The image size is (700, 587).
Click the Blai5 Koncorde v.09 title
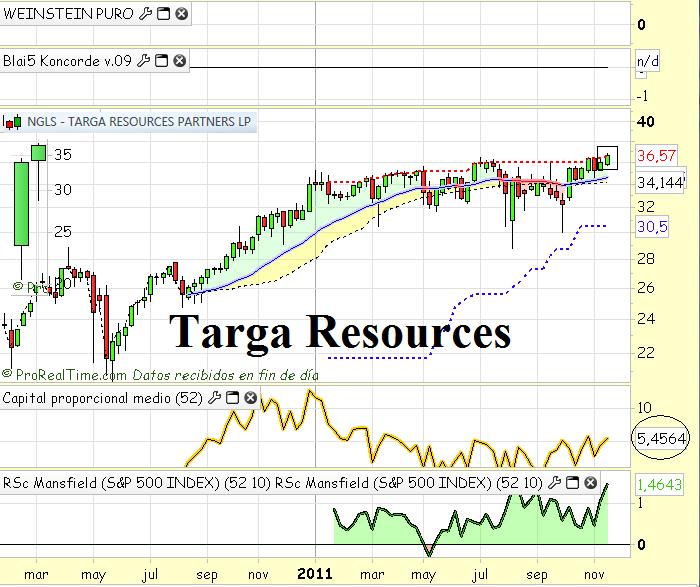(67, 60)
